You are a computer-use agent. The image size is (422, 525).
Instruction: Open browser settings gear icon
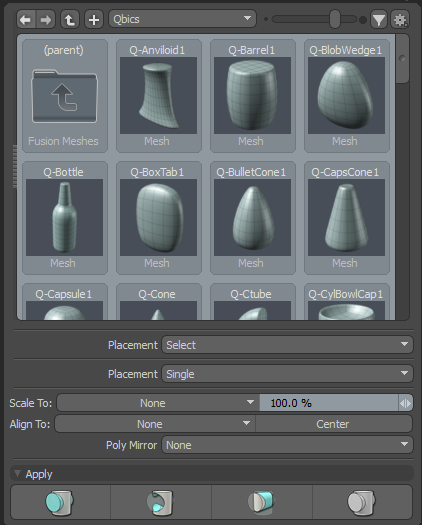pyautogui.click(x=400, y=20)
